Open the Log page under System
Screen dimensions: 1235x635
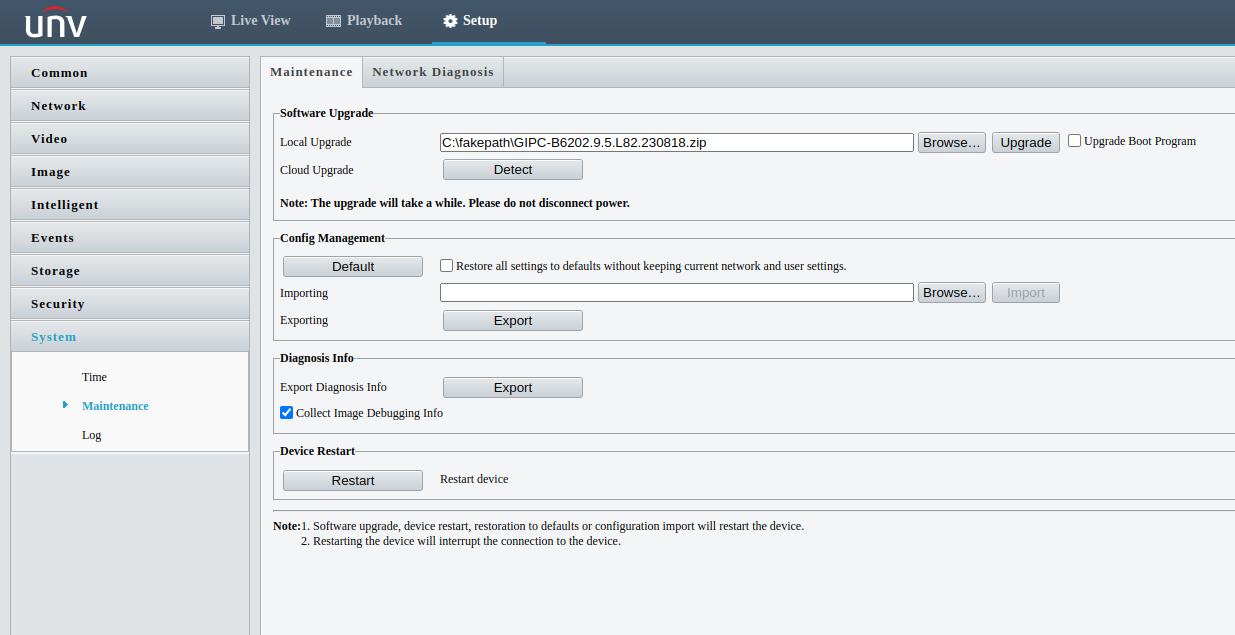(x=92, y=435)
